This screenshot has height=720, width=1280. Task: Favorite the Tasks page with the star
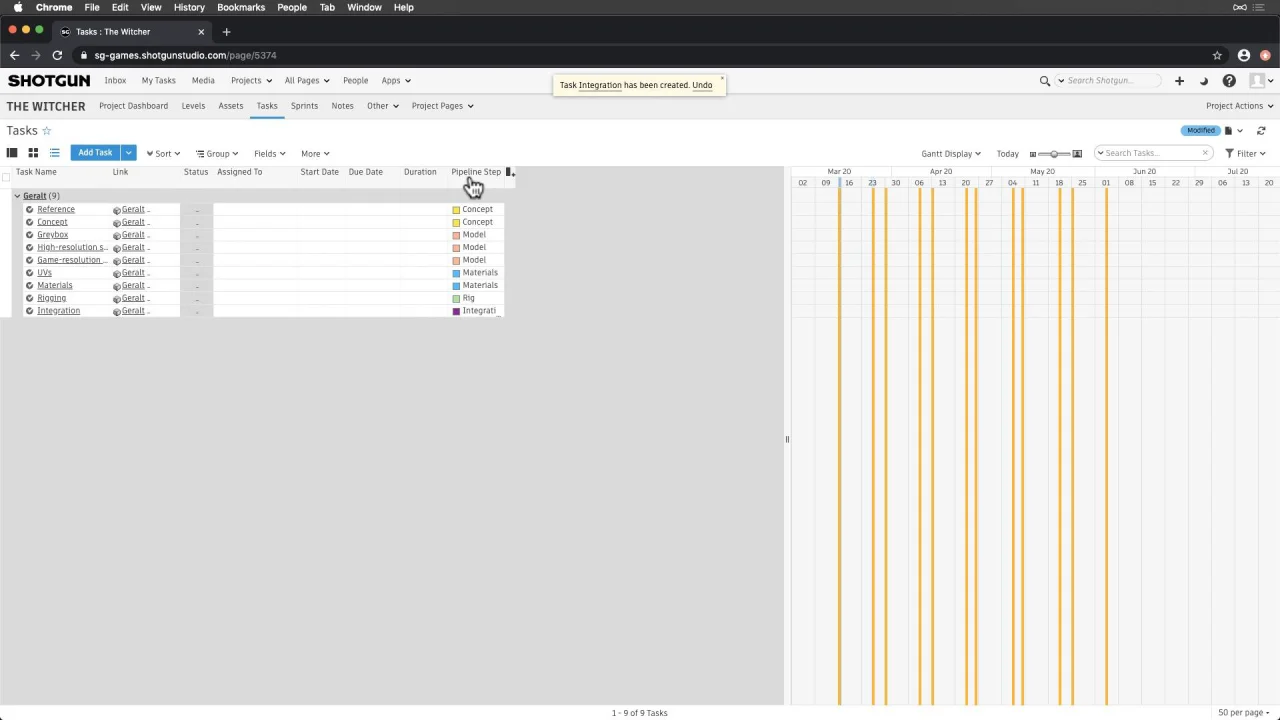click(x=46, y=131)
